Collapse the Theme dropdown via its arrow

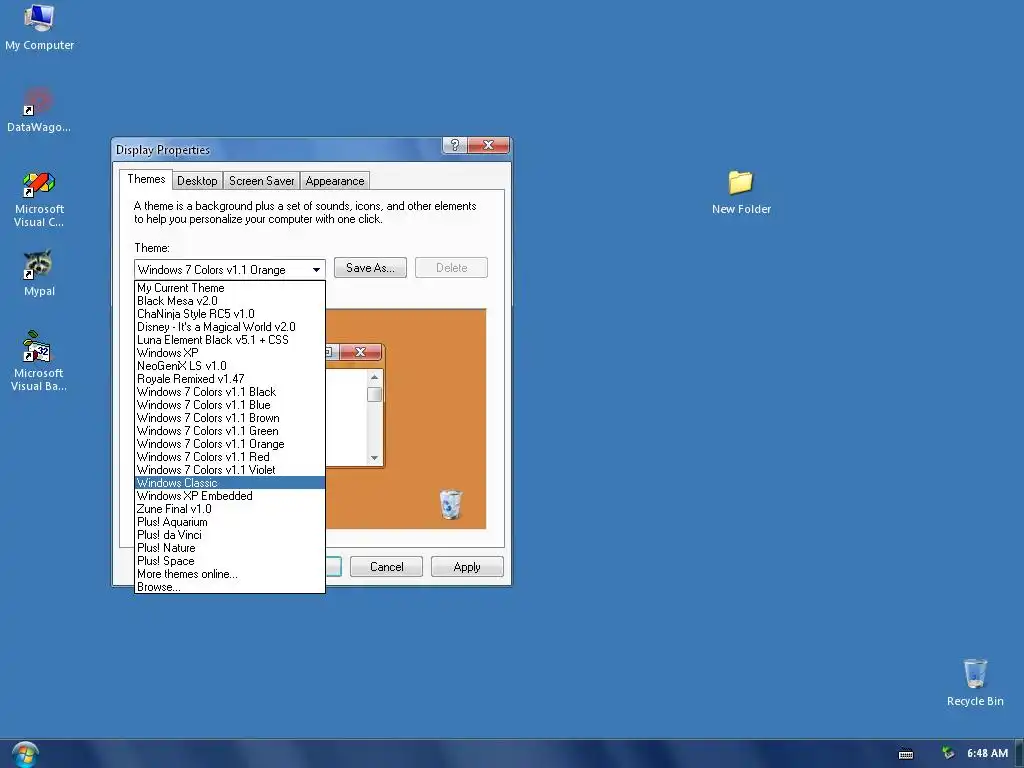tap(316, 270)
